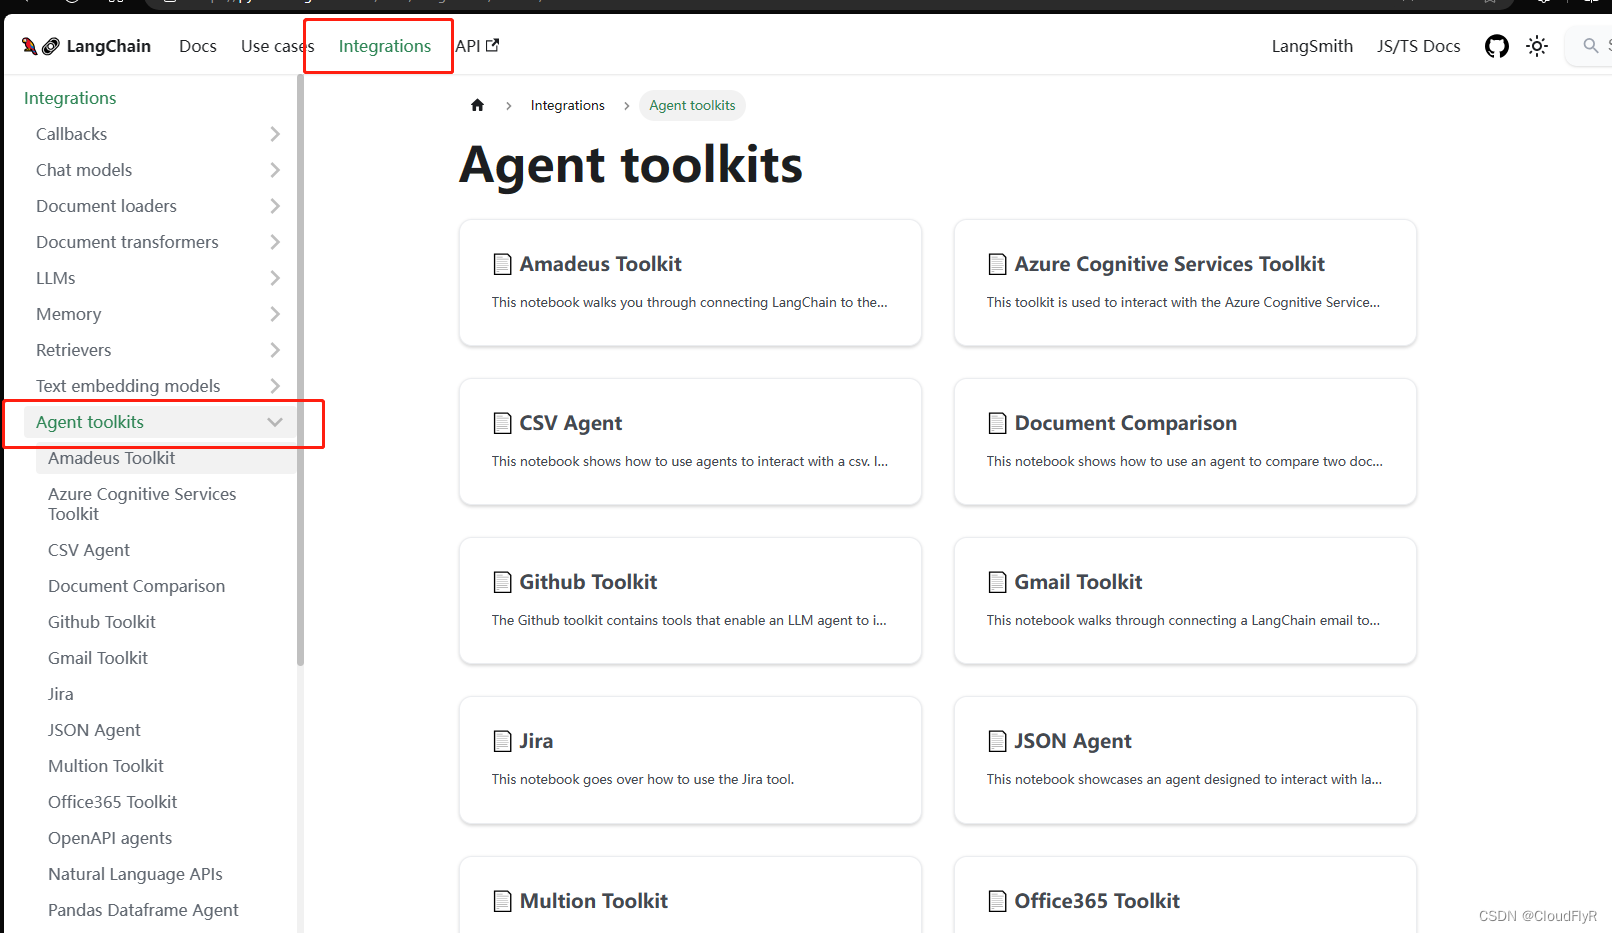The image size is (1612, 933).
Task: Expand the Chat models chevron
Action: [275, 170]
